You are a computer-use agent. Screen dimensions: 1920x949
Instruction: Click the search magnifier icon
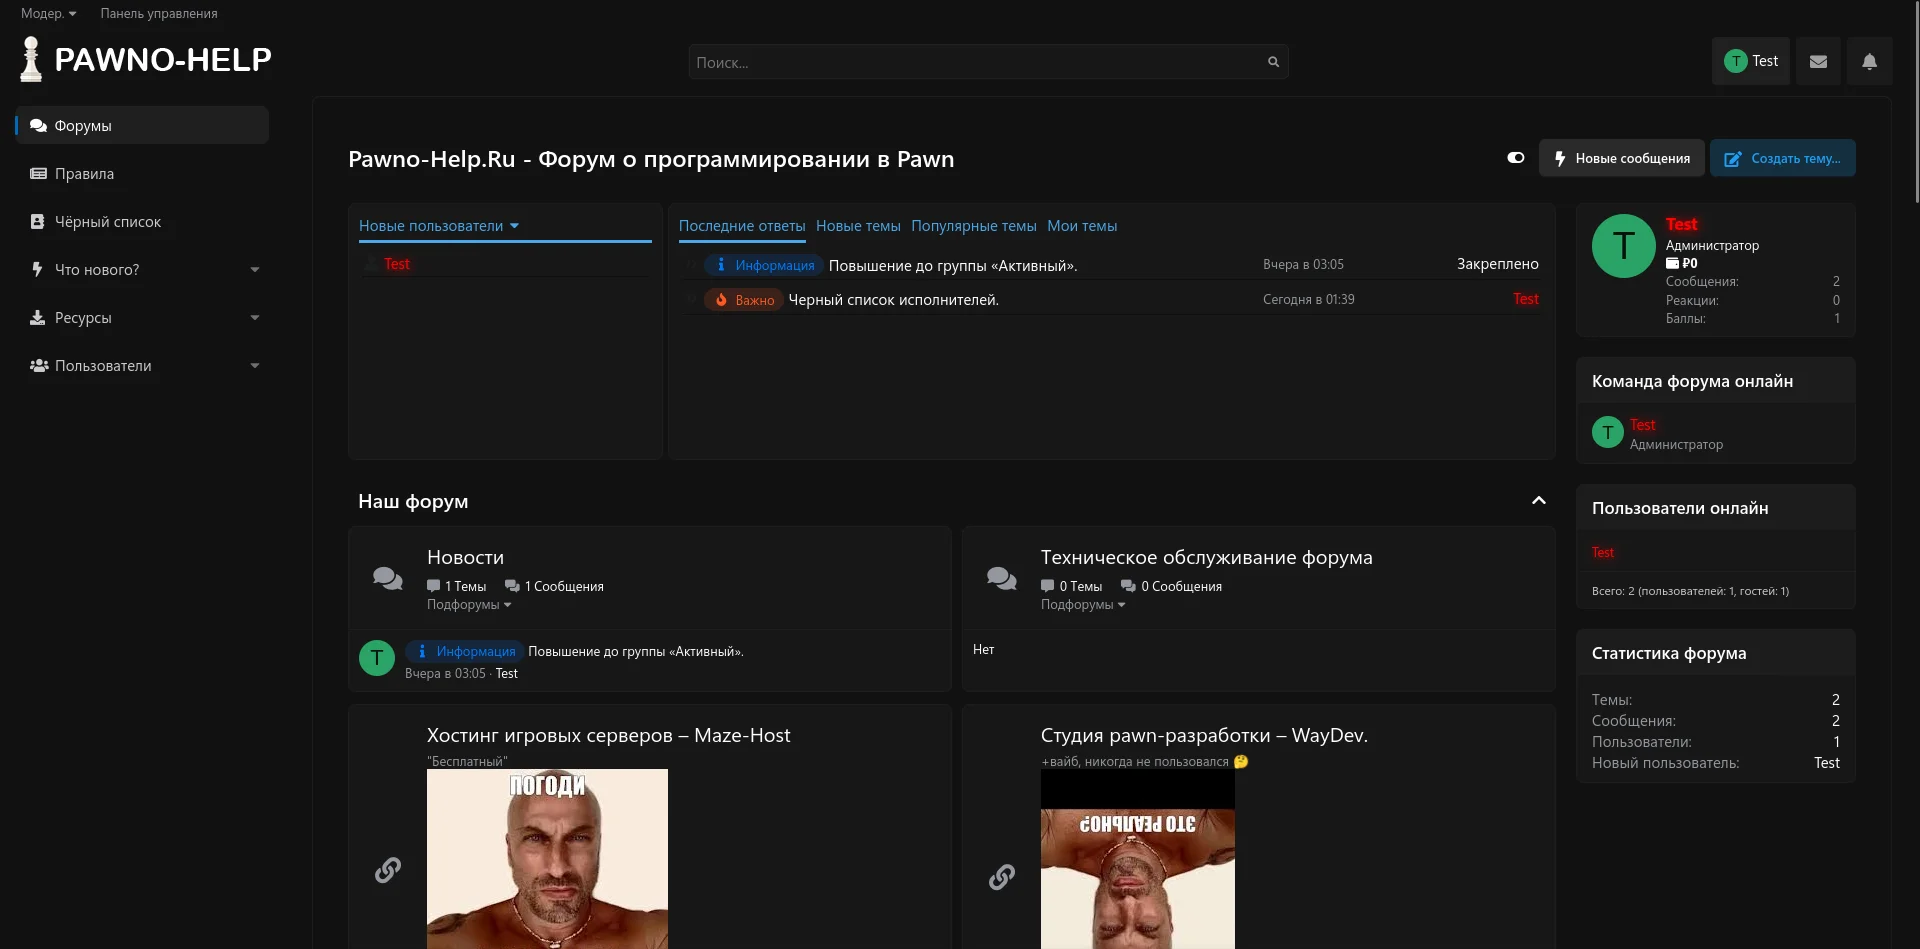point(1272,61)
